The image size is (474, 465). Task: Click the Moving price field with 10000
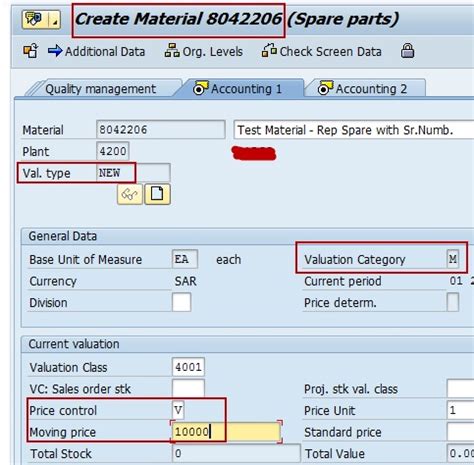226,432
